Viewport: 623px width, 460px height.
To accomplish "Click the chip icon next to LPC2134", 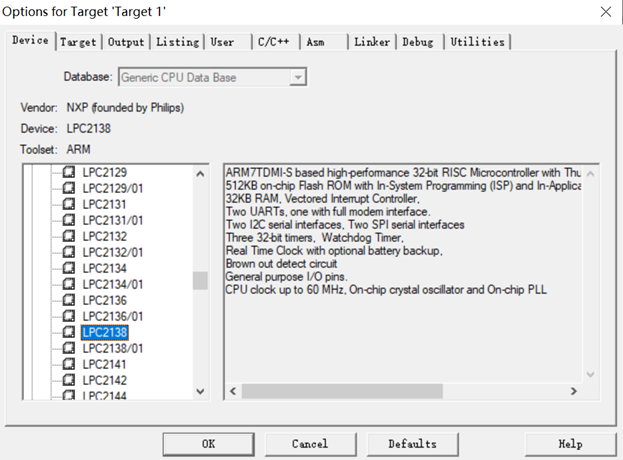I will [x=69, y=268].
